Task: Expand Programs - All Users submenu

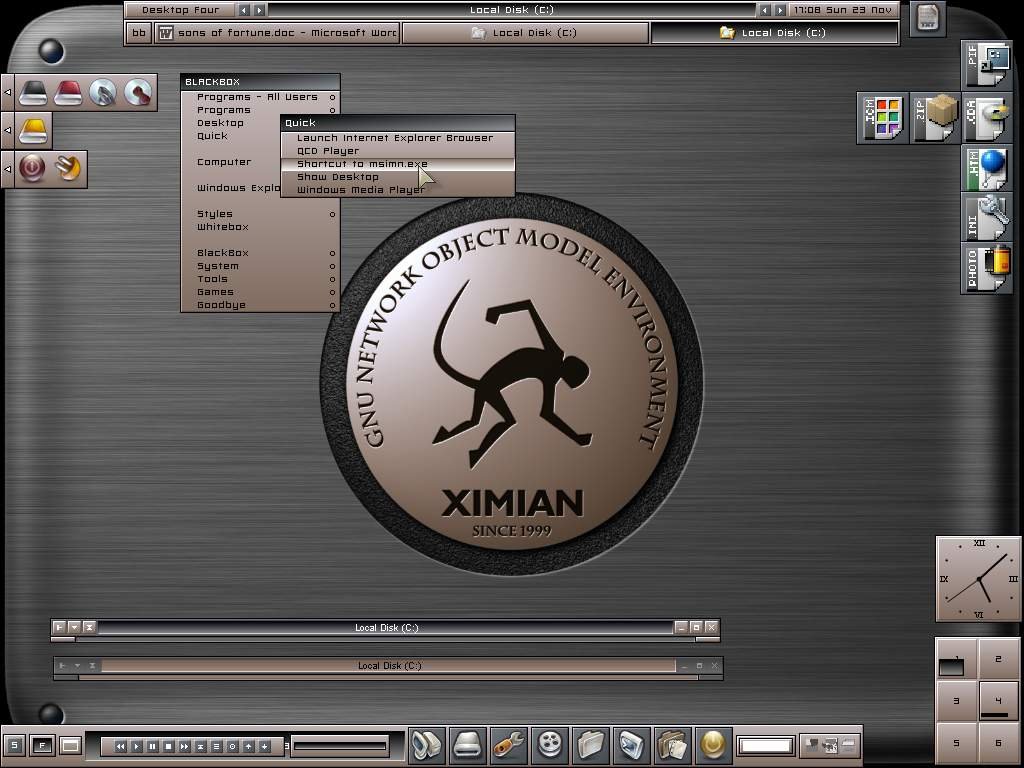Action: point(260,97)
